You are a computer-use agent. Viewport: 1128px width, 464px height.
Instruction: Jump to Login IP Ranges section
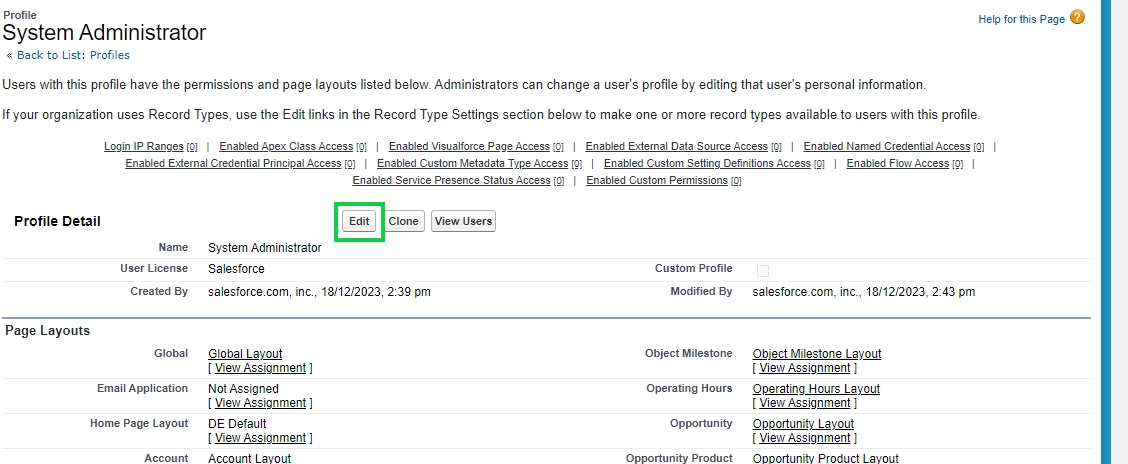(144, 147)
